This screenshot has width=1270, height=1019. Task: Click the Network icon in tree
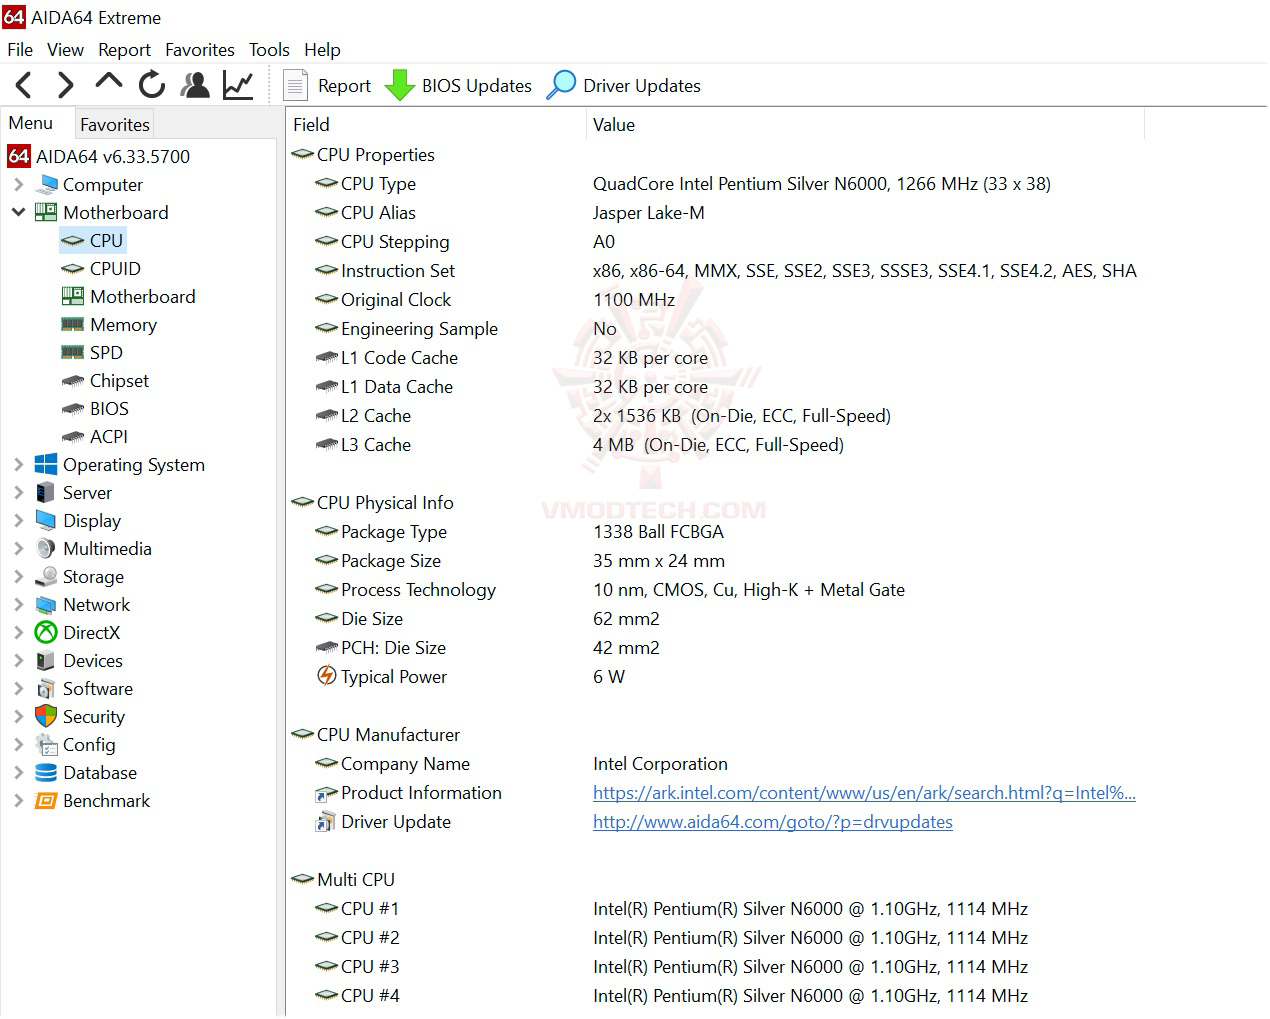coord(46,605)
